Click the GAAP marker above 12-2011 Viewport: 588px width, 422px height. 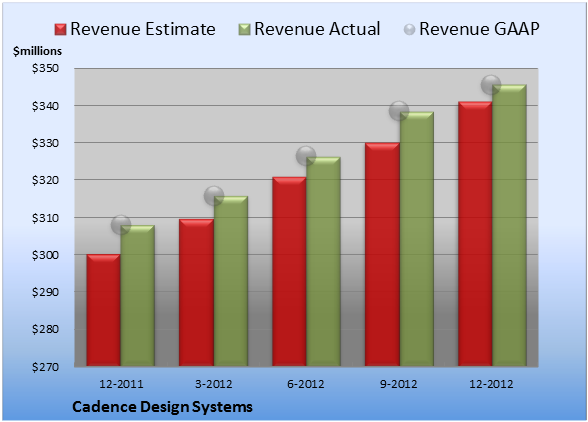pos(121,225)
